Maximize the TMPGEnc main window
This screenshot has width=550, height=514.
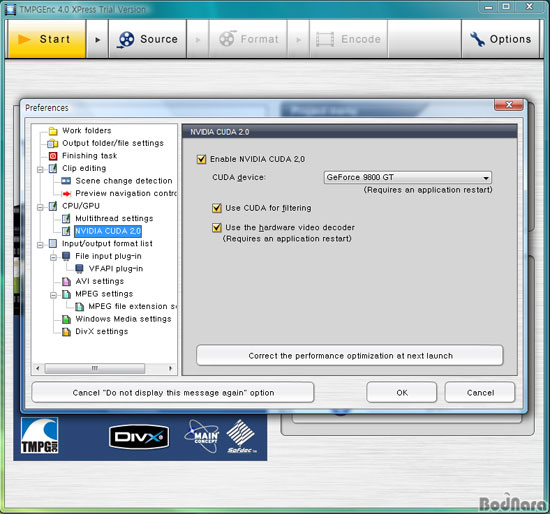[x=506, y=7]
